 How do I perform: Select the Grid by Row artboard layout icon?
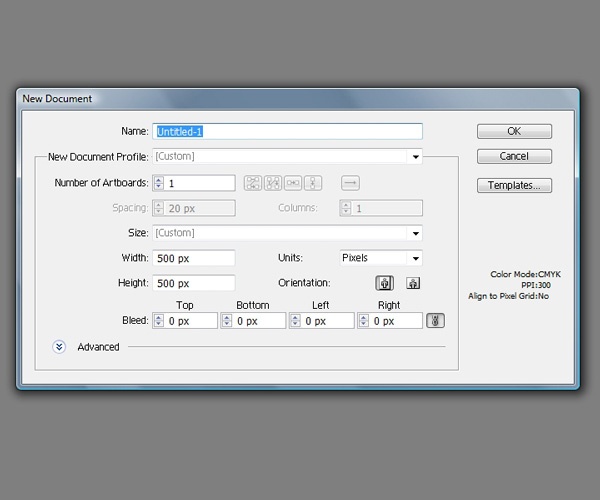click(x=253, y=183)
